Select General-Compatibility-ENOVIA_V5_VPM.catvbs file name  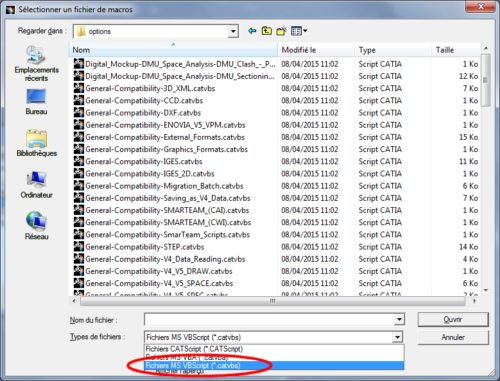(x=165, y=125)
